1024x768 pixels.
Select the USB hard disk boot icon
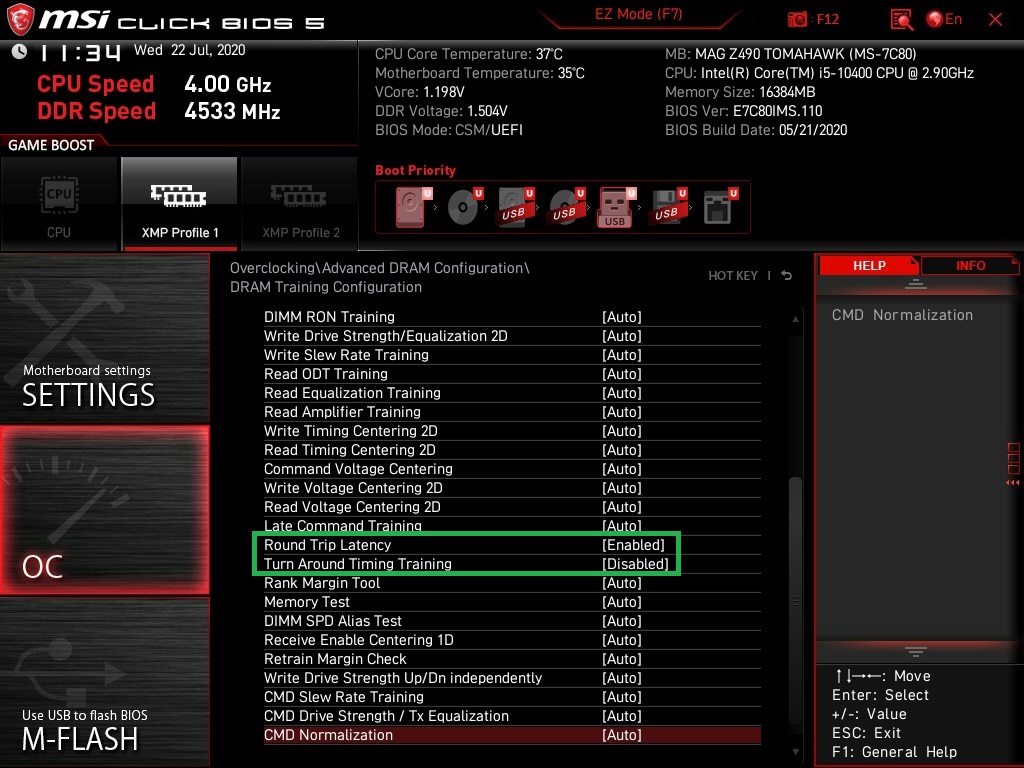pyautogui.click(x=515, y=207)
